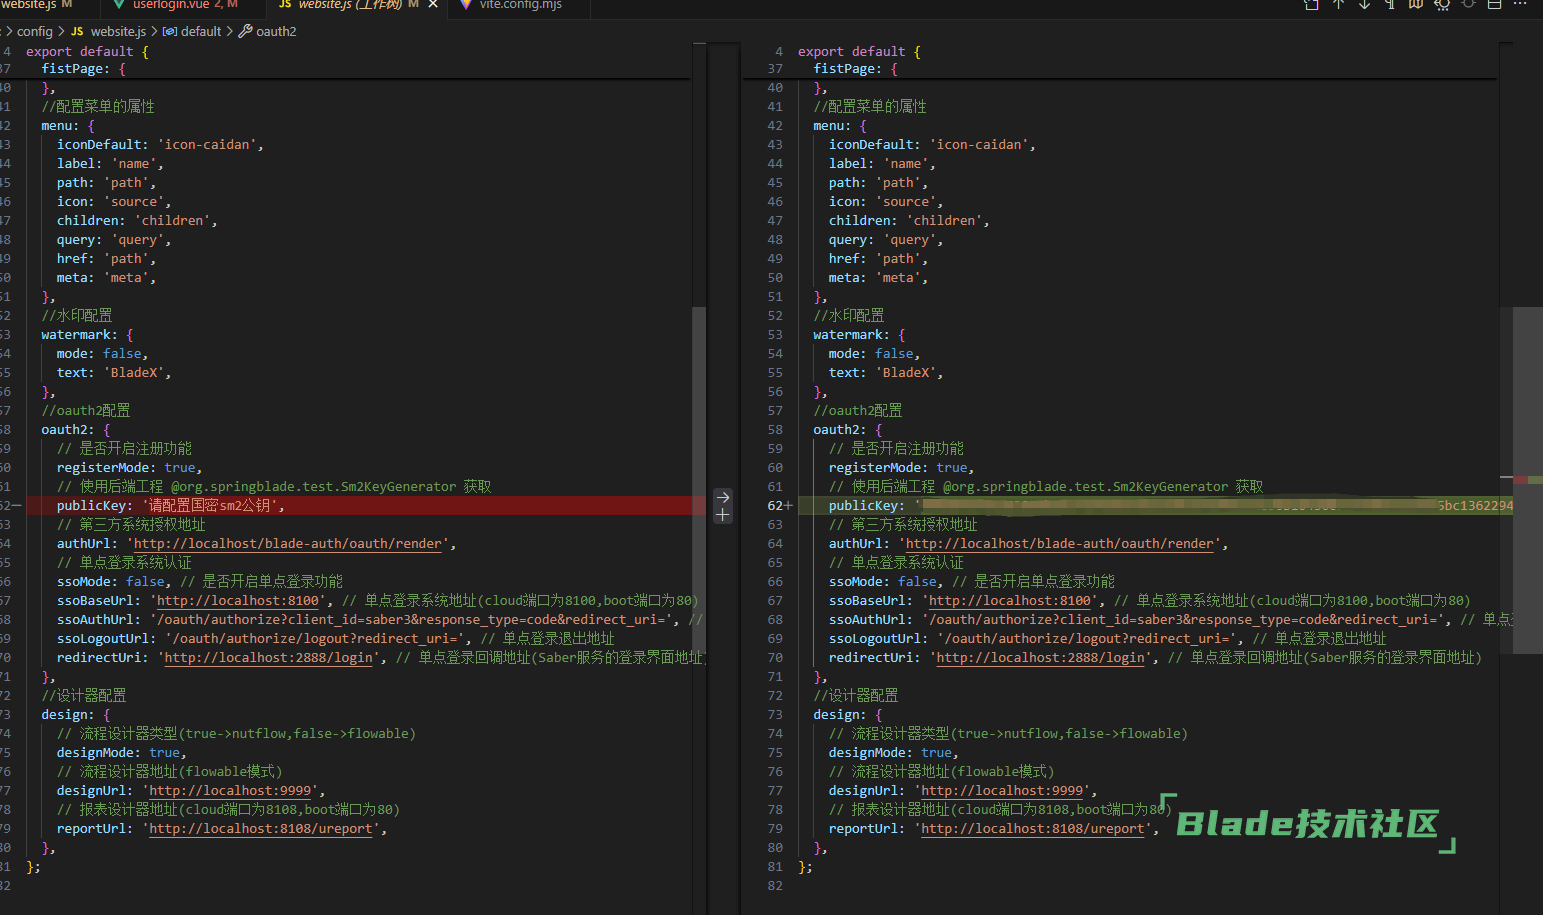
Task: Toggle whitespace display with the pilcrow icon
Action: tap(1390, 4)
